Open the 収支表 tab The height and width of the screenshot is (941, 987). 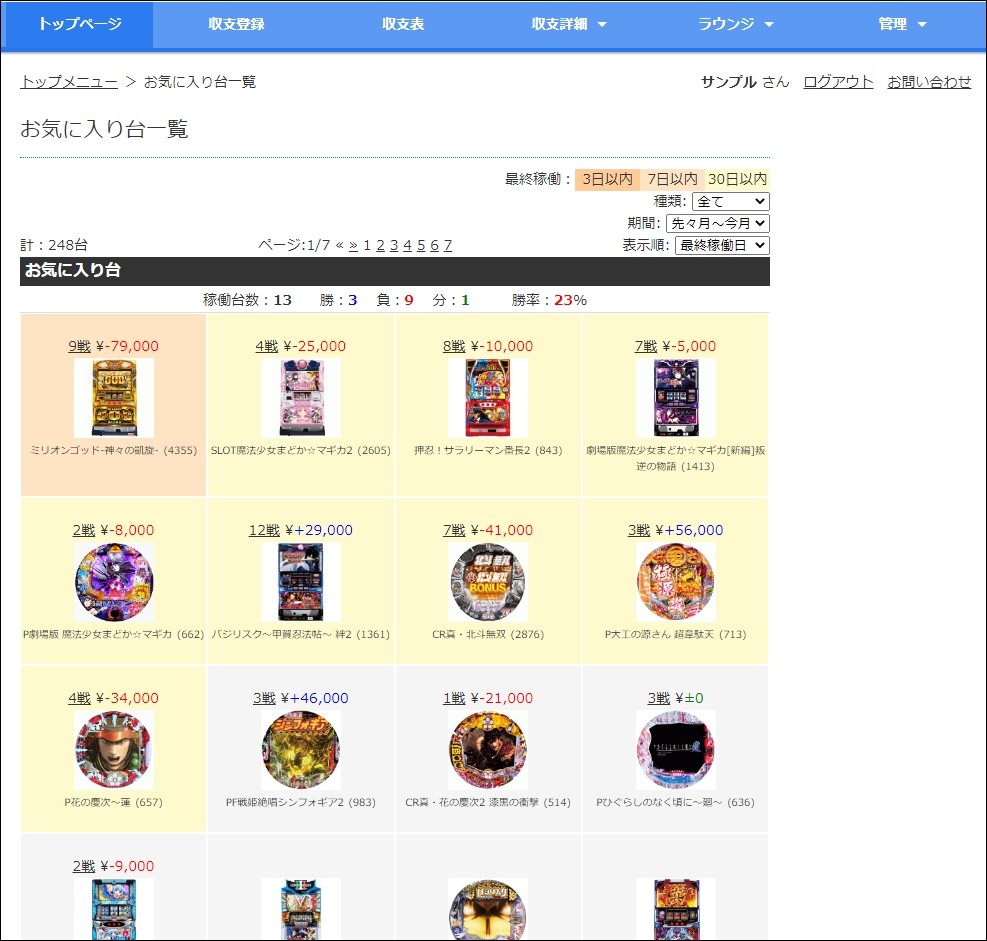(403, 24)
